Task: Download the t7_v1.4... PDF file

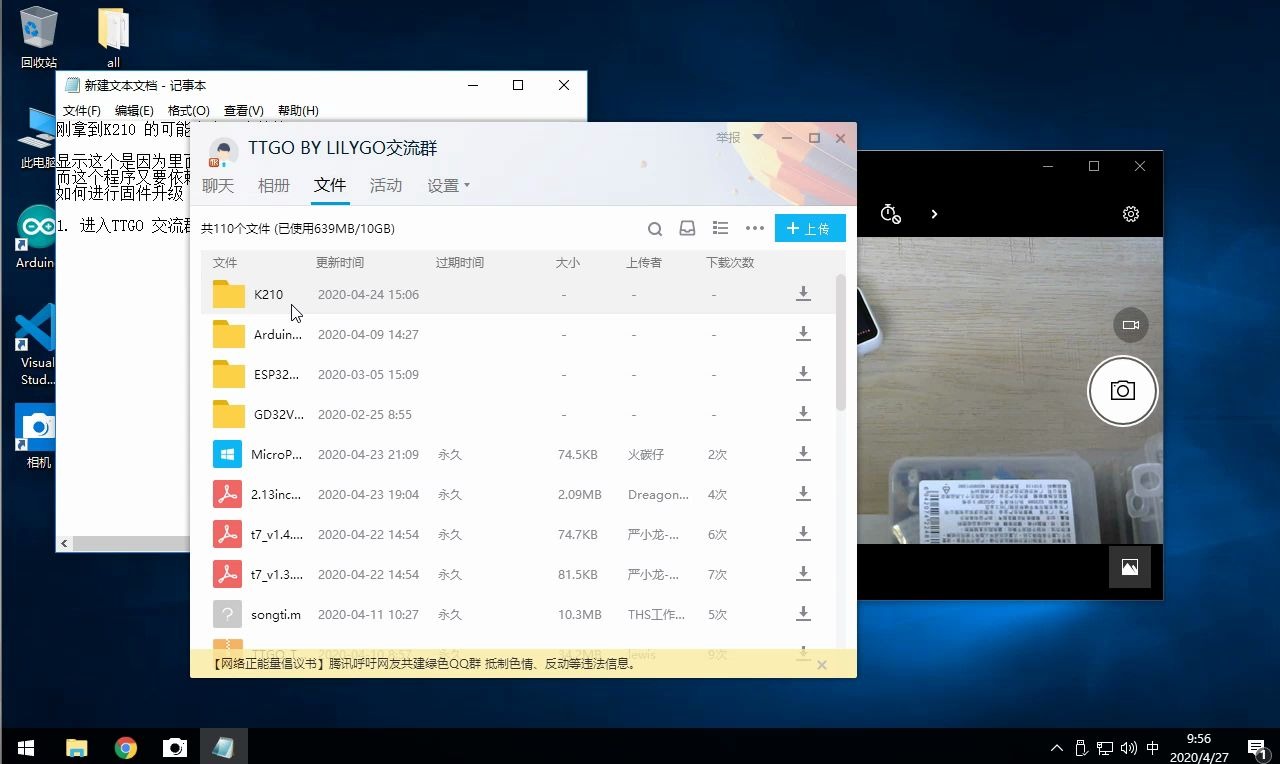Action: (x=803, y=534)
